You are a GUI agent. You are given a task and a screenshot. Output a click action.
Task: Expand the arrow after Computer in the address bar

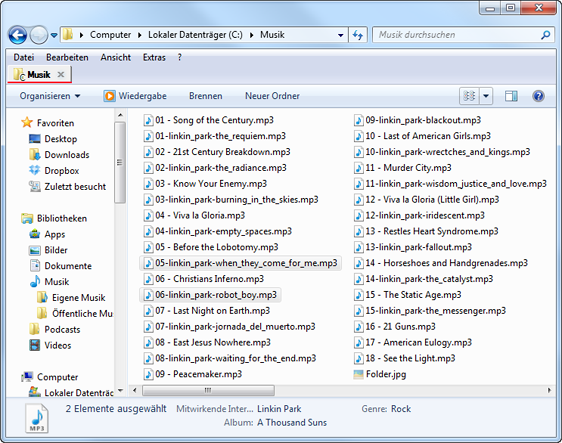[140, 35]
